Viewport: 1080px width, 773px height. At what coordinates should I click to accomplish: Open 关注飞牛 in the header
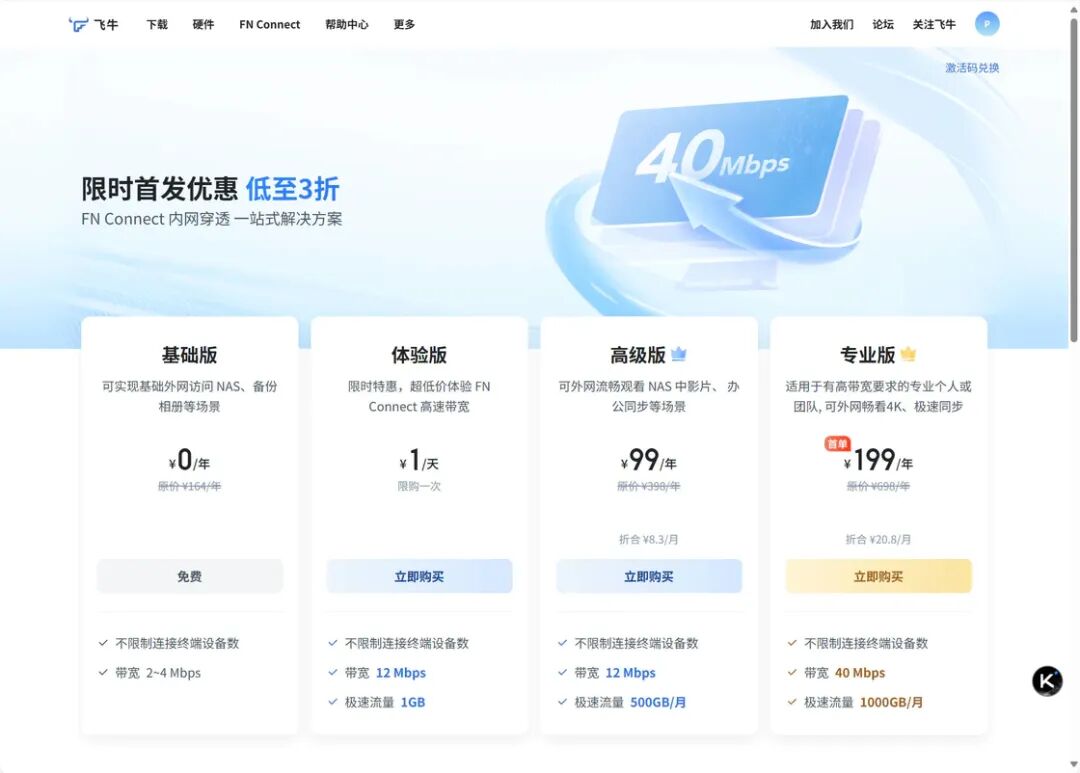934,24
